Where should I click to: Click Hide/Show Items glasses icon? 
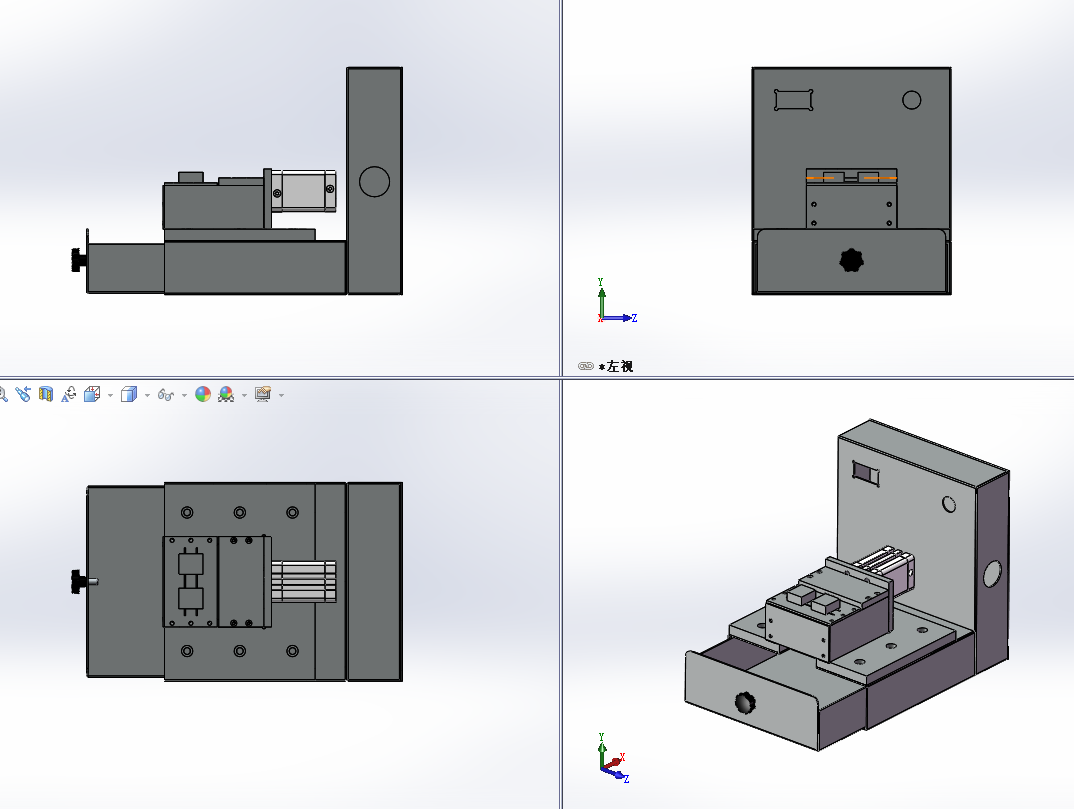coord(166,395)
